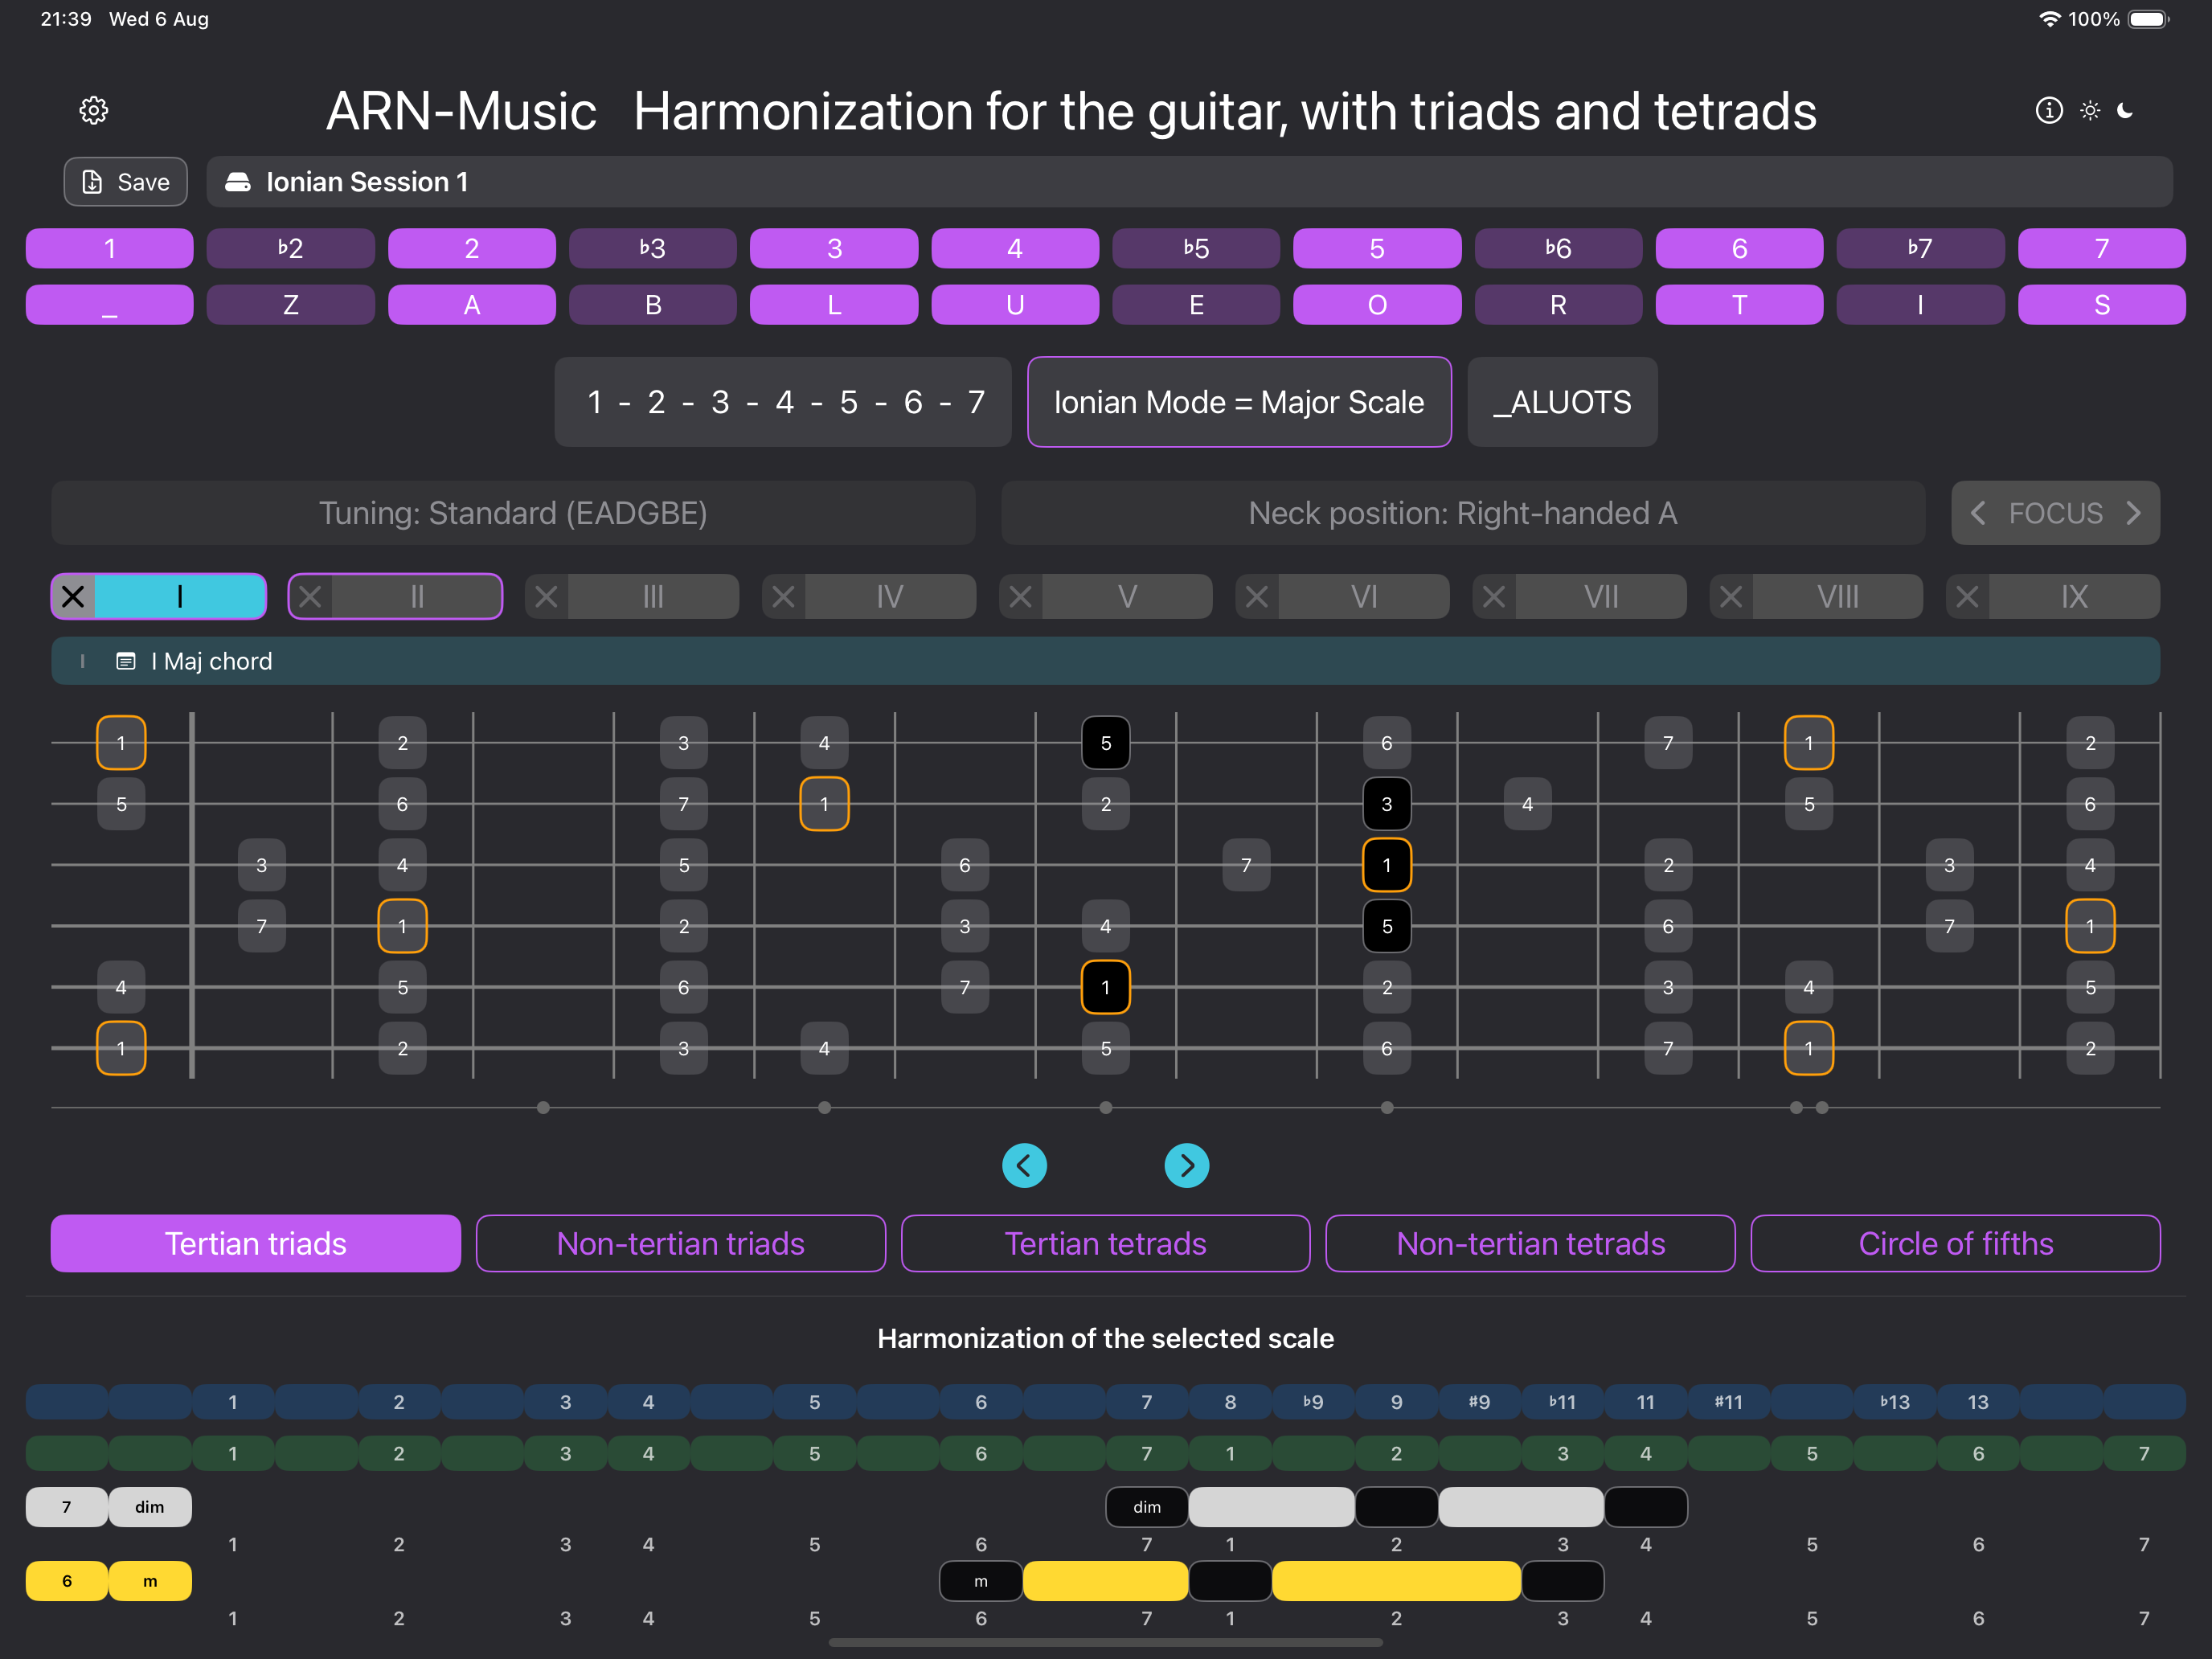
Task: Select position tab II
Action: coord(417,597)
